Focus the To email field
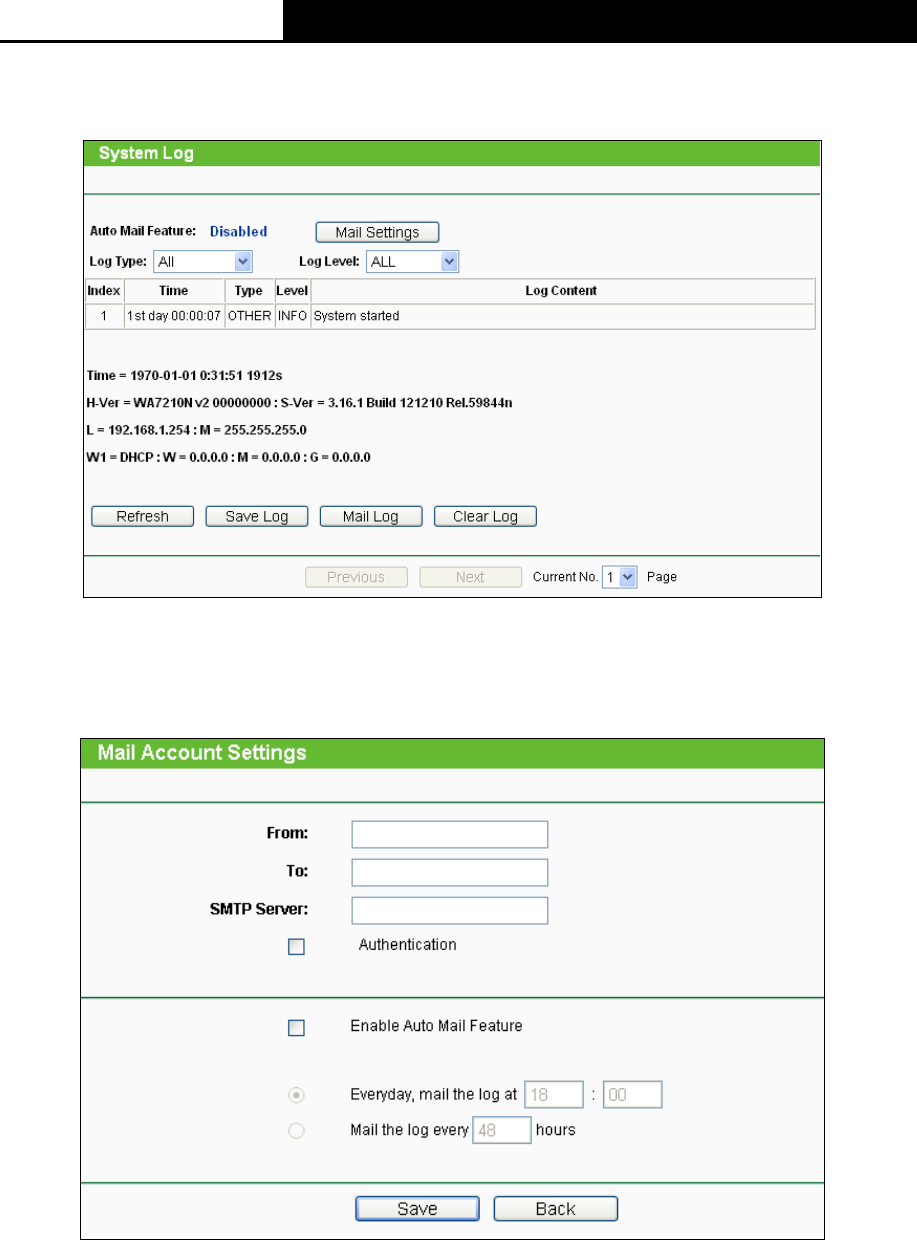This screenshot has height=1240, width=917. tap(450, 872)
